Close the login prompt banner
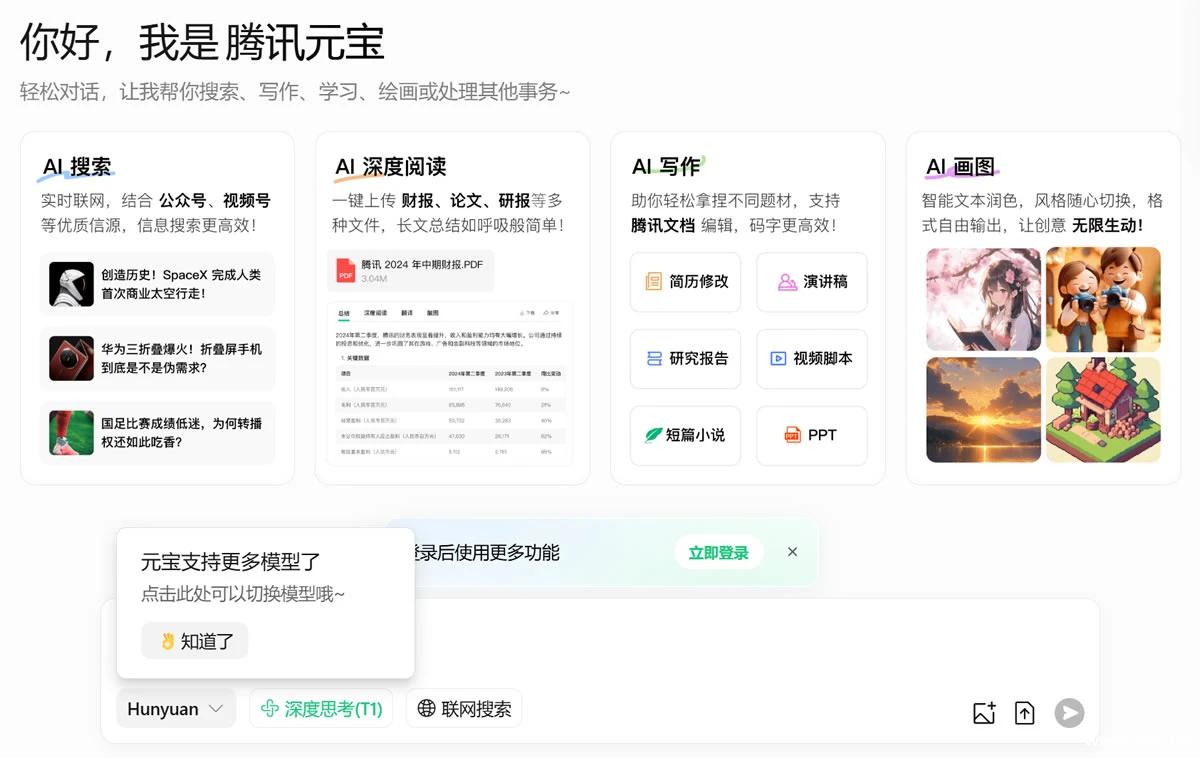 coord(792,552)
